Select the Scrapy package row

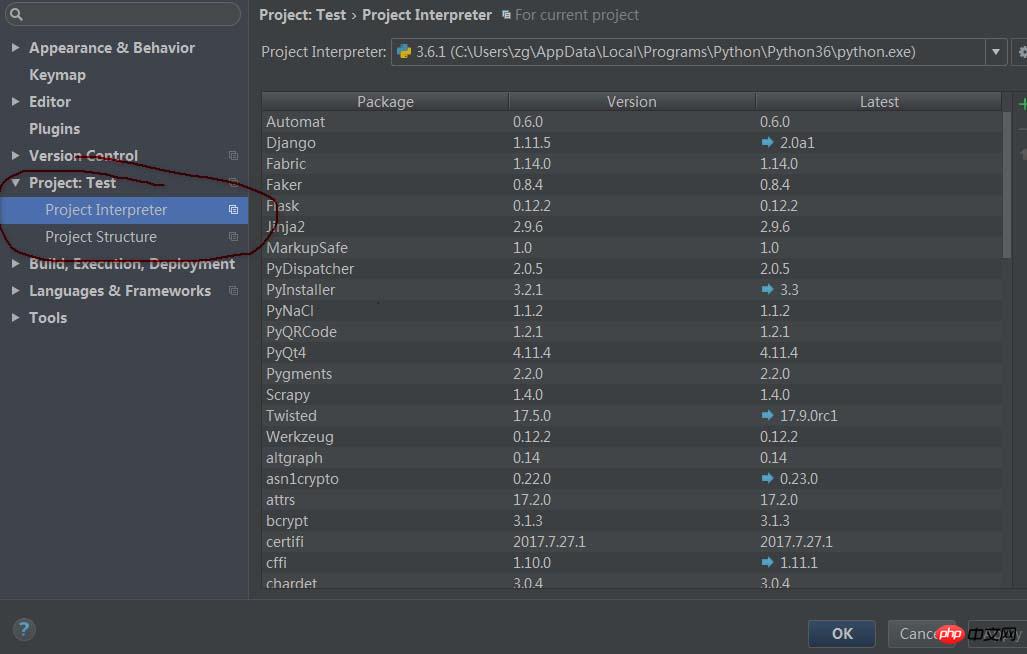click(631, 394)
